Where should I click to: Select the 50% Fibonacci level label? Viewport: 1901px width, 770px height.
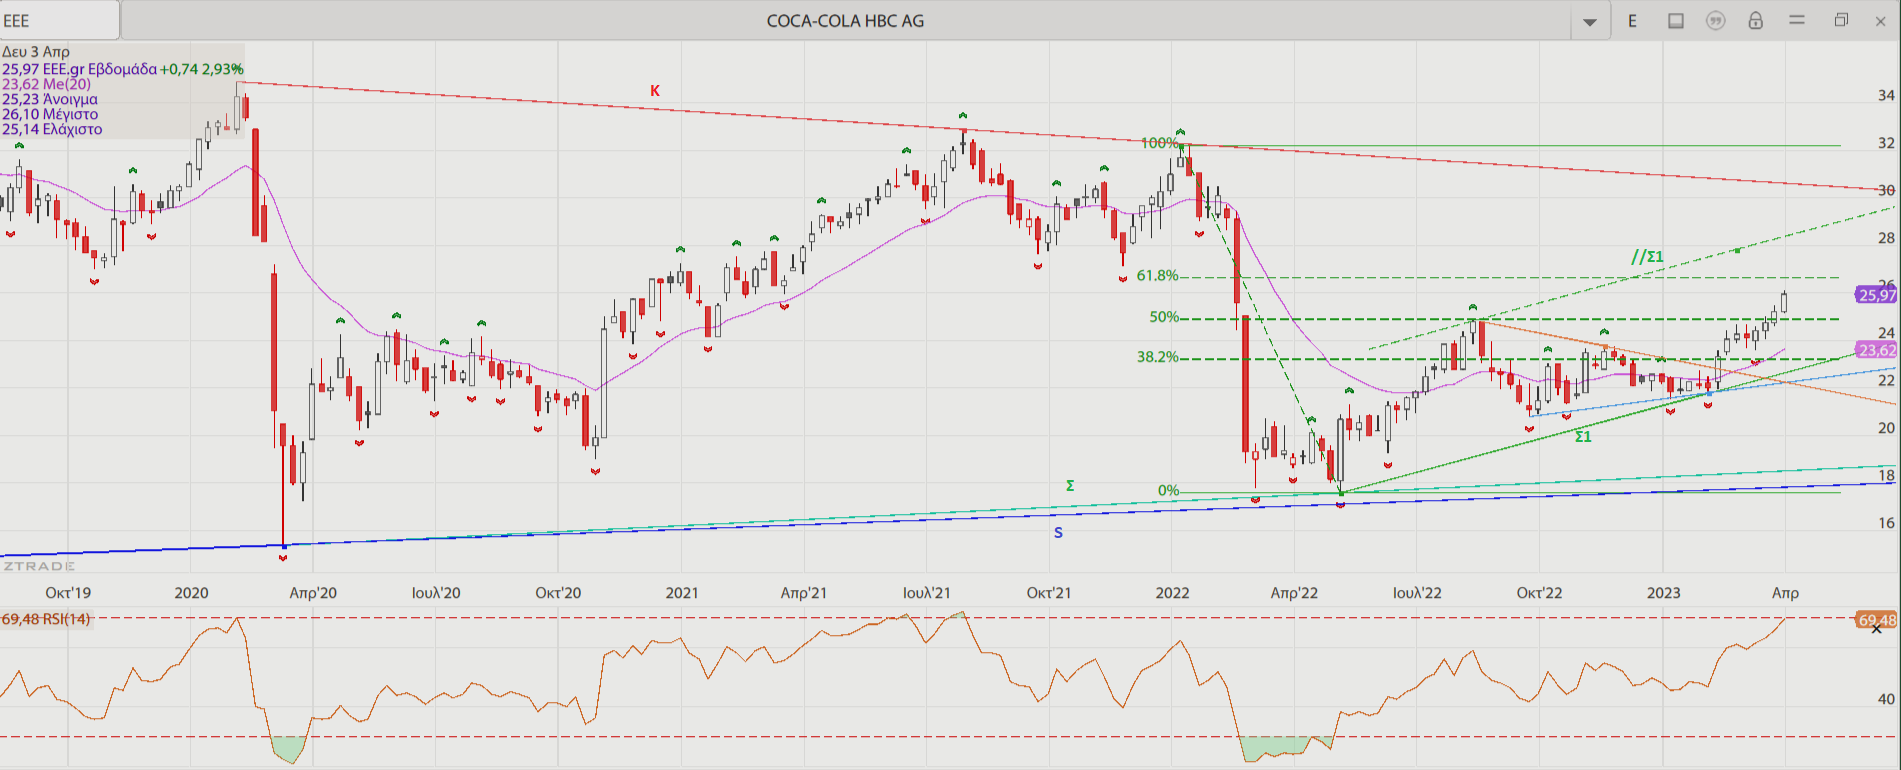coord(1164,317)
